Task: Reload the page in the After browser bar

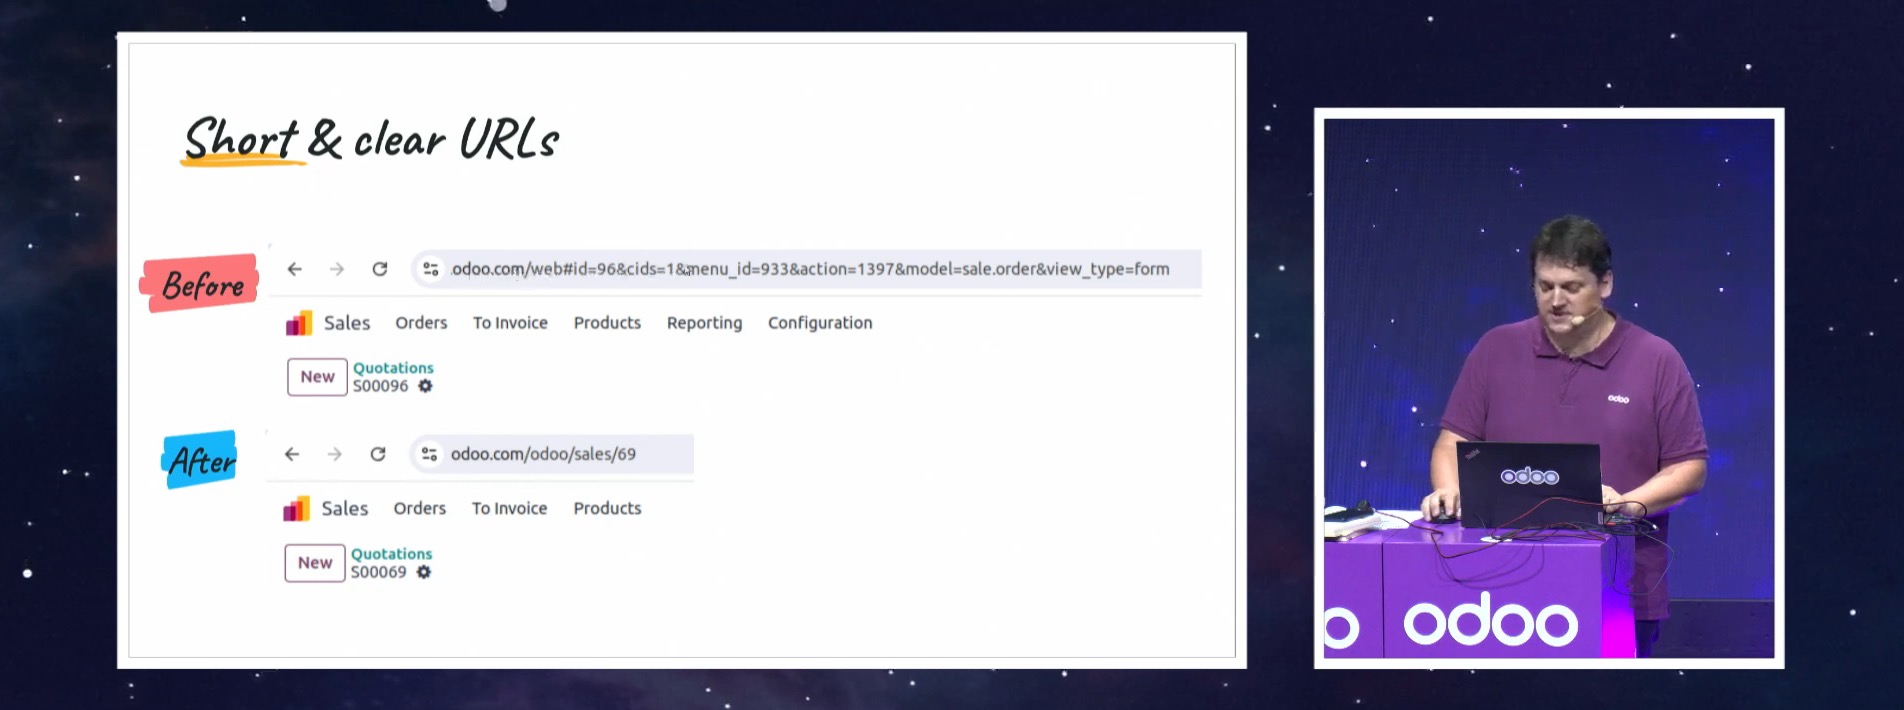Action: (378, 454)
